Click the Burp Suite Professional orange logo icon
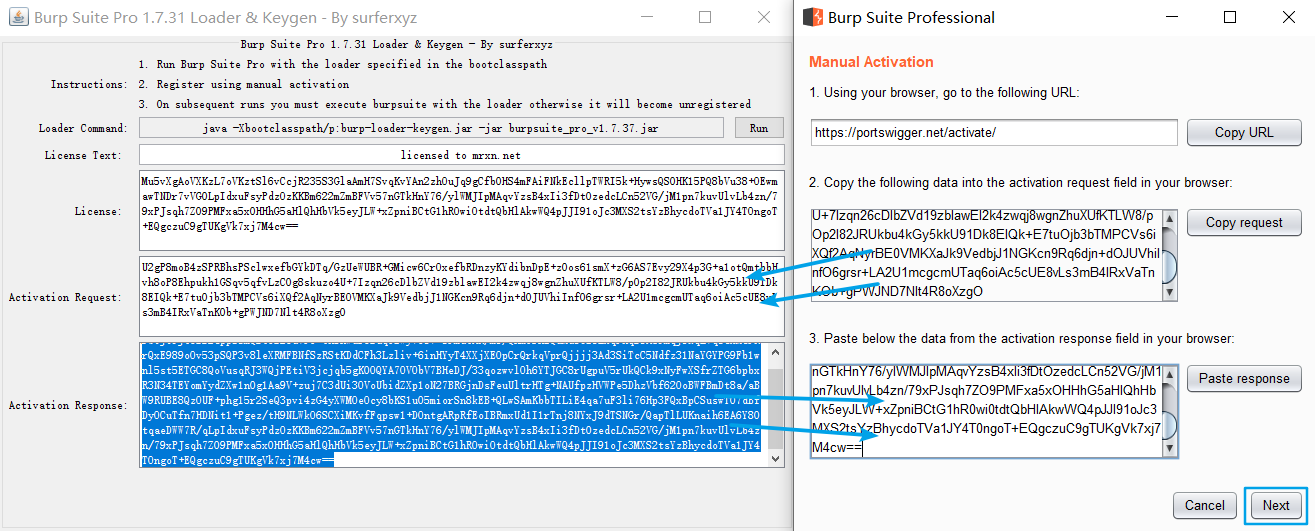The image size is (1315, 531). coord(815,17)
